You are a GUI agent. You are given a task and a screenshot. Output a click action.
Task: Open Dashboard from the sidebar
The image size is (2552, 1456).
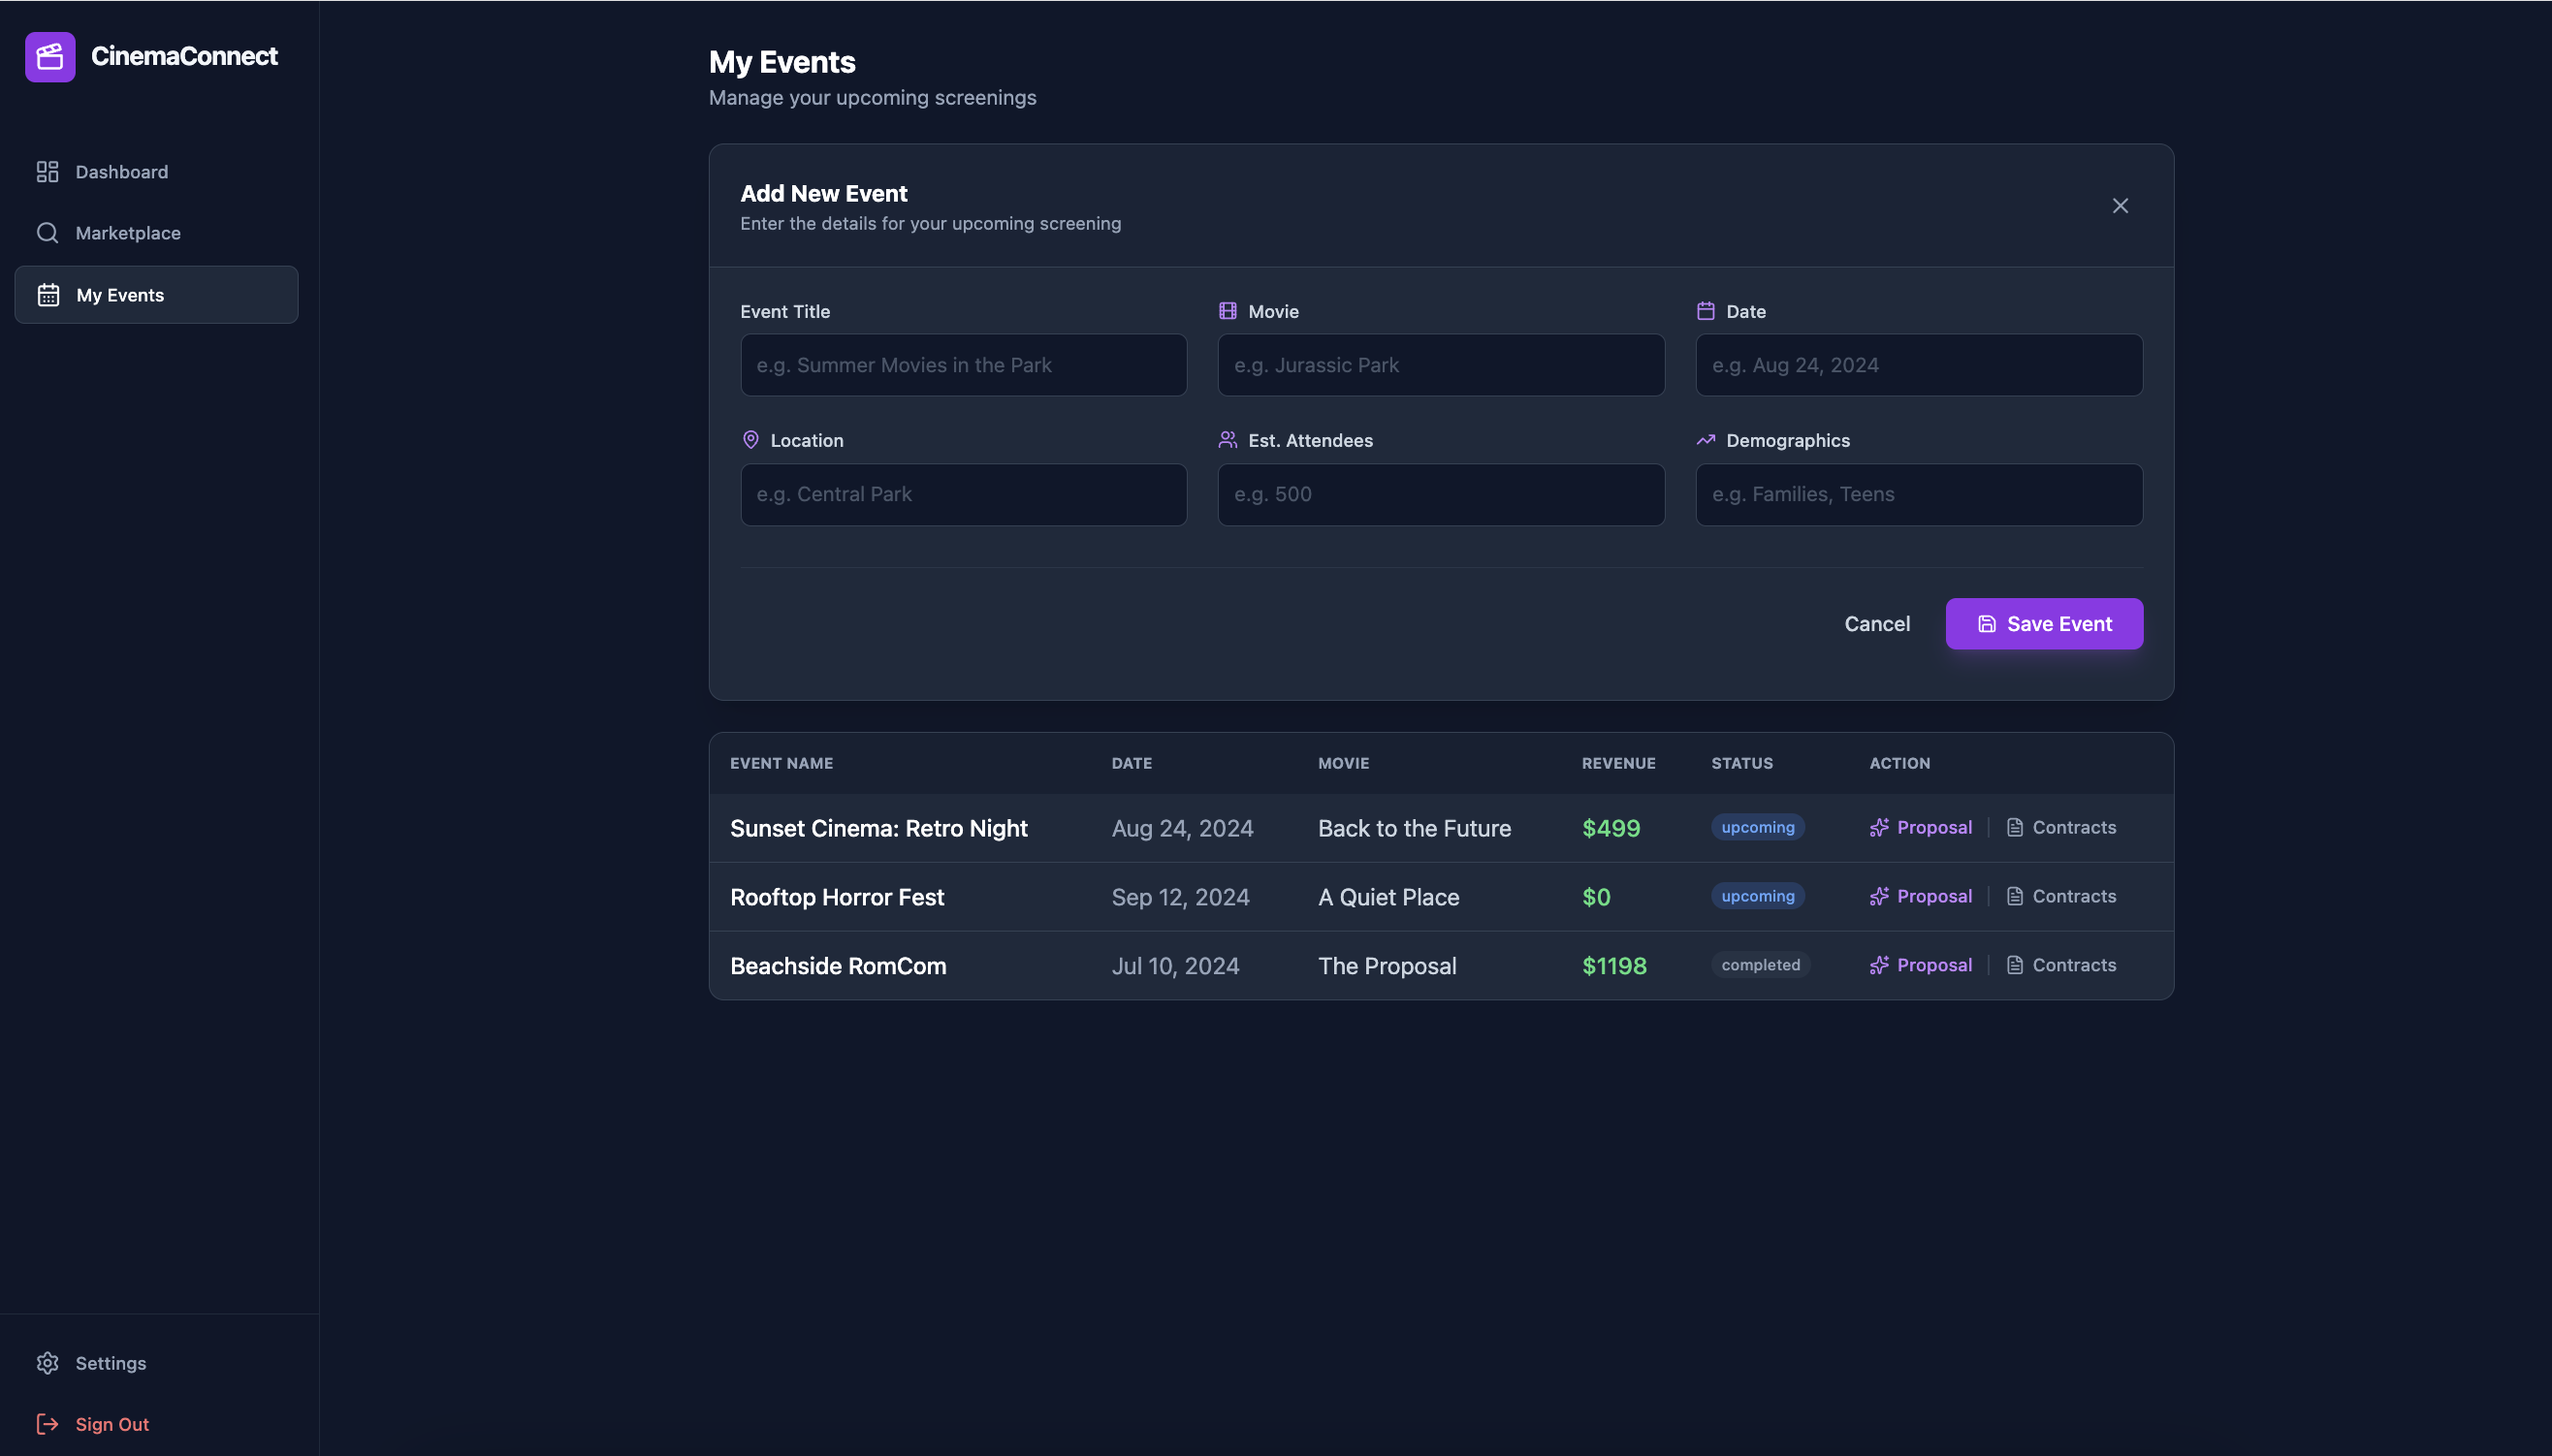(121, 172)
